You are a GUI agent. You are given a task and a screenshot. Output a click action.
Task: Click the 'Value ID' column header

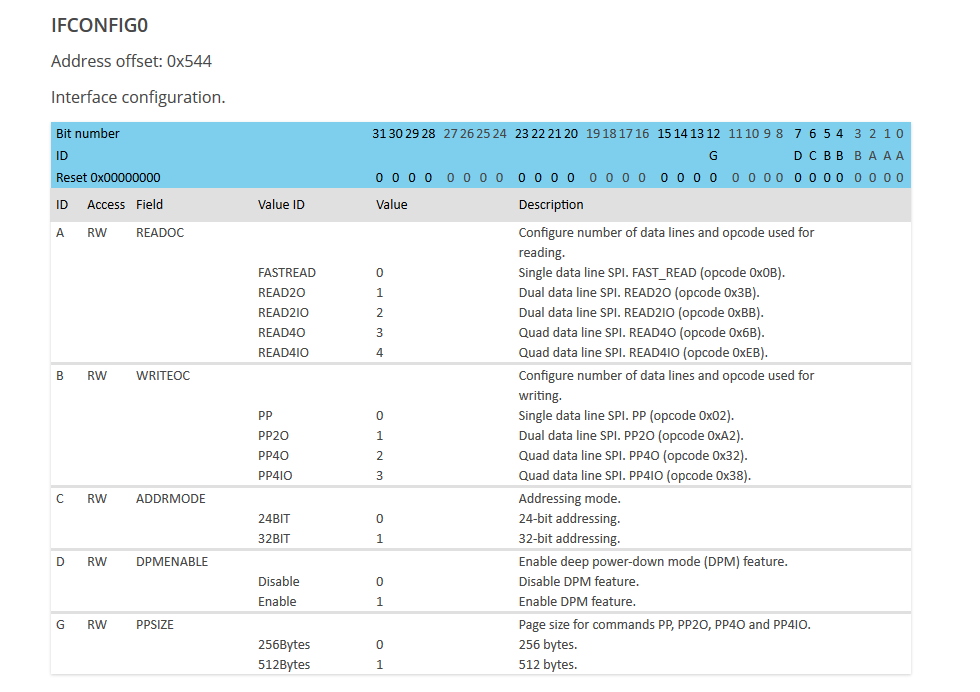(281, 205)
